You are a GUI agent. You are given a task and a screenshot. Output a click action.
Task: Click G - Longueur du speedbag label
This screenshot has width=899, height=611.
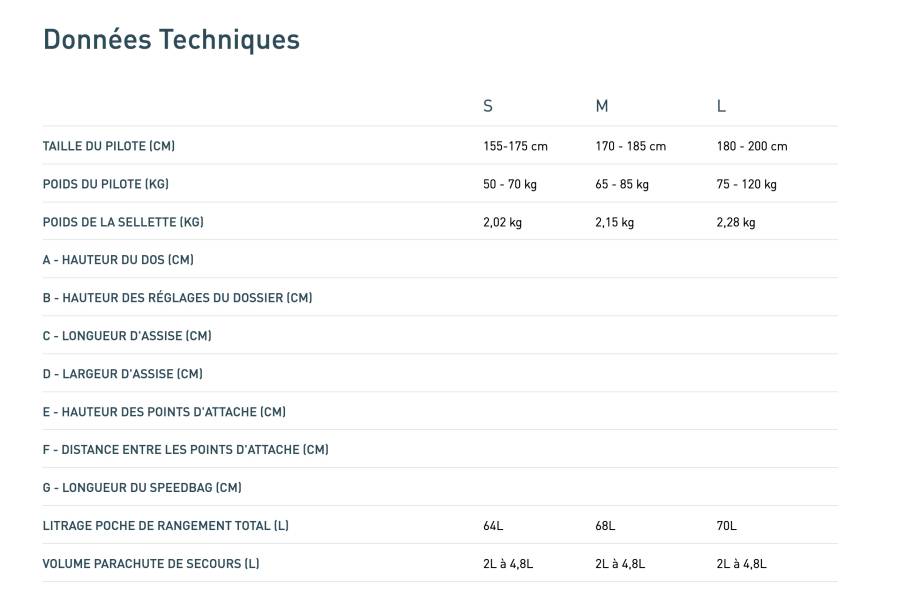pos(142,488)
